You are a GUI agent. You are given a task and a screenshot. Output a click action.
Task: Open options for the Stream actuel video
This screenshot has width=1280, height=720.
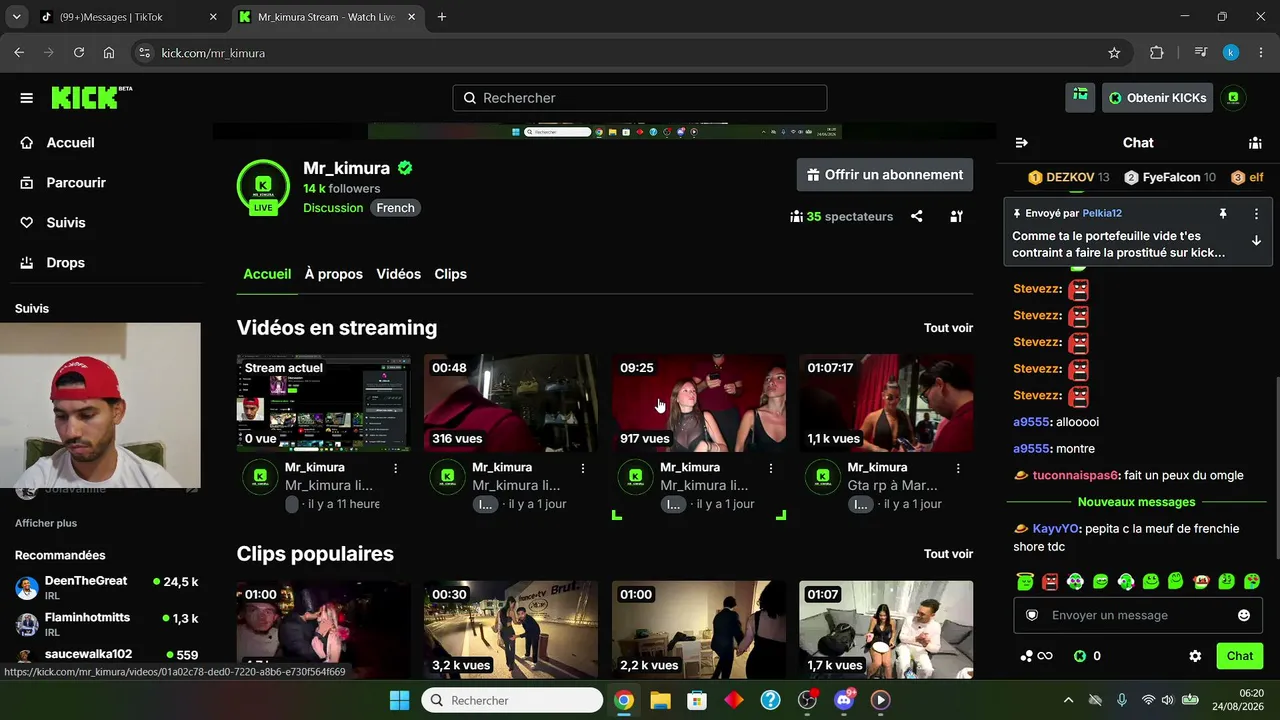[396, 468]
